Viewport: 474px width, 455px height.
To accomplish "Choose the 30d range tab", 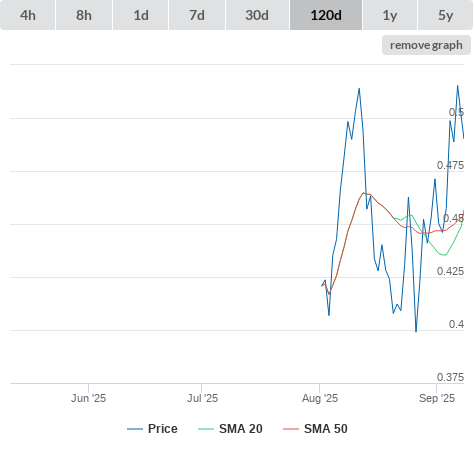I will (x=257, y=15).
